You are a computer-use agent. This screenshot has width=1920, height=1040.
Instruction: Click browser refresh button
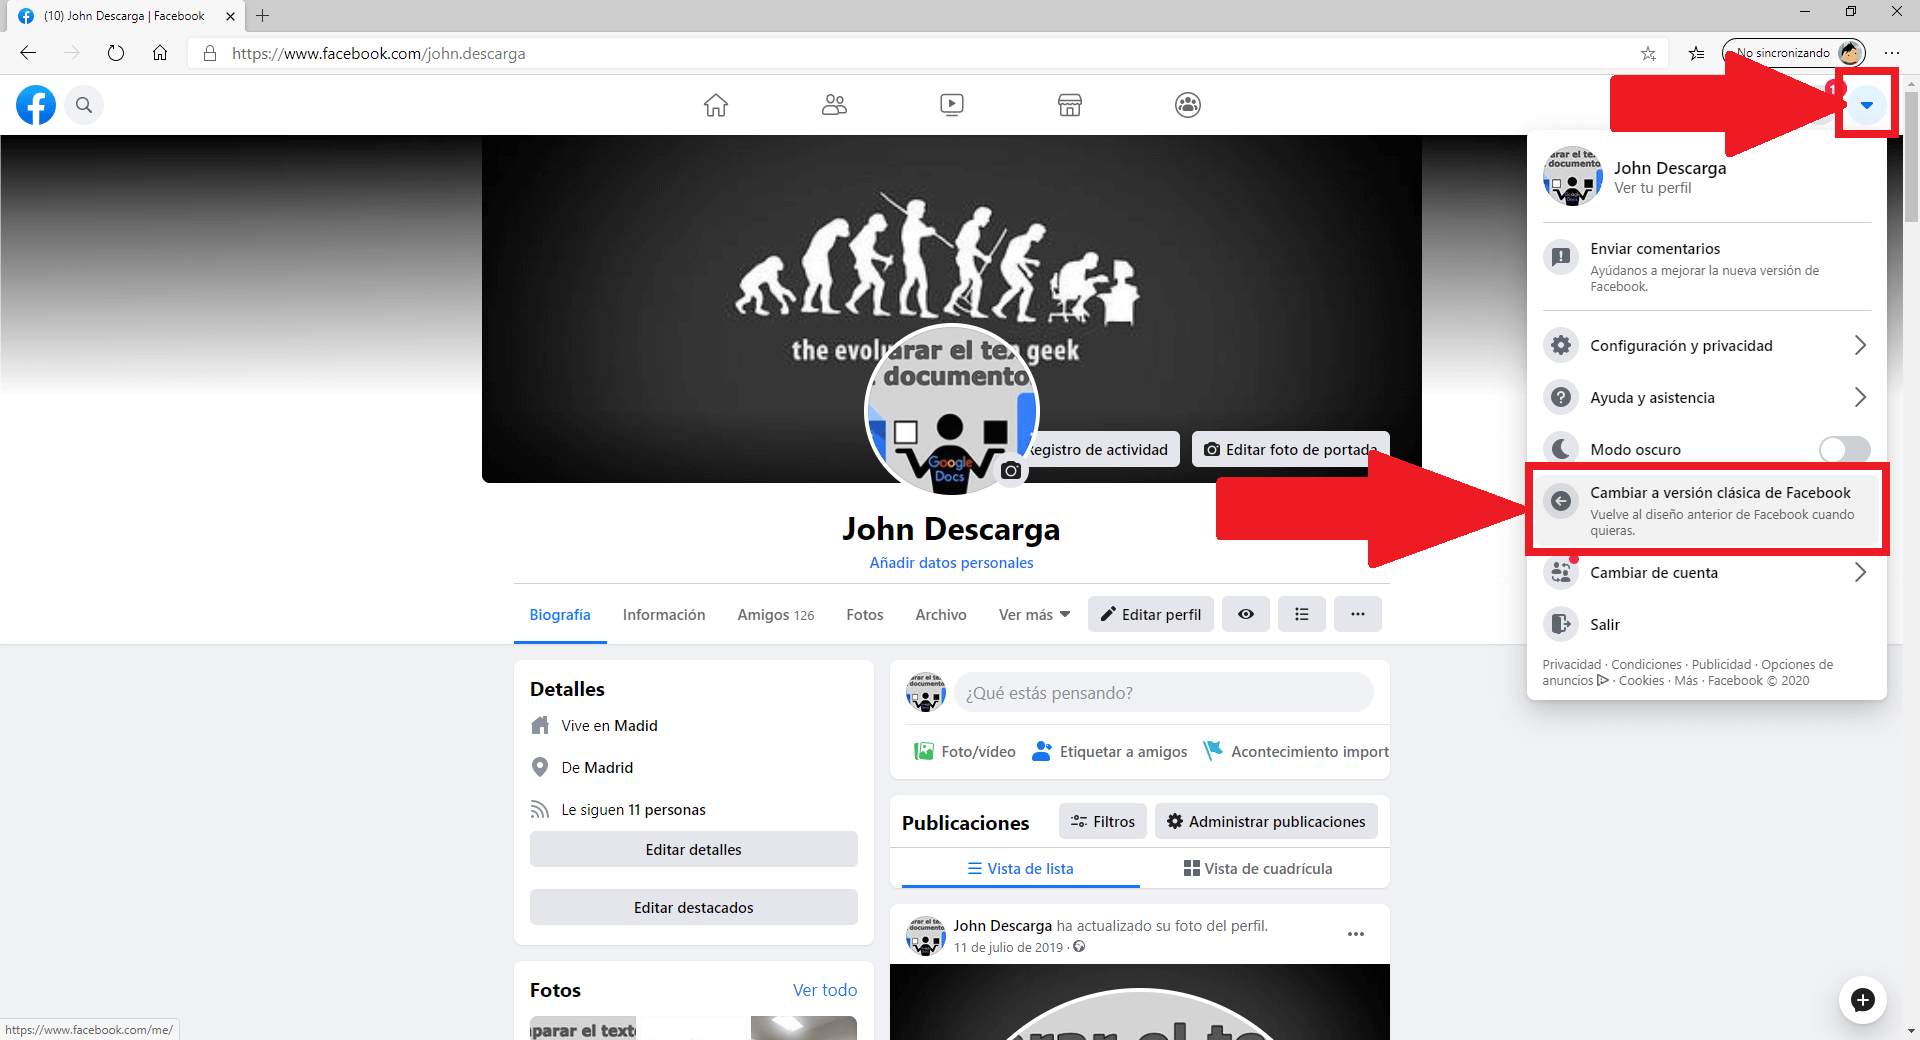click(x=116, y=53)
